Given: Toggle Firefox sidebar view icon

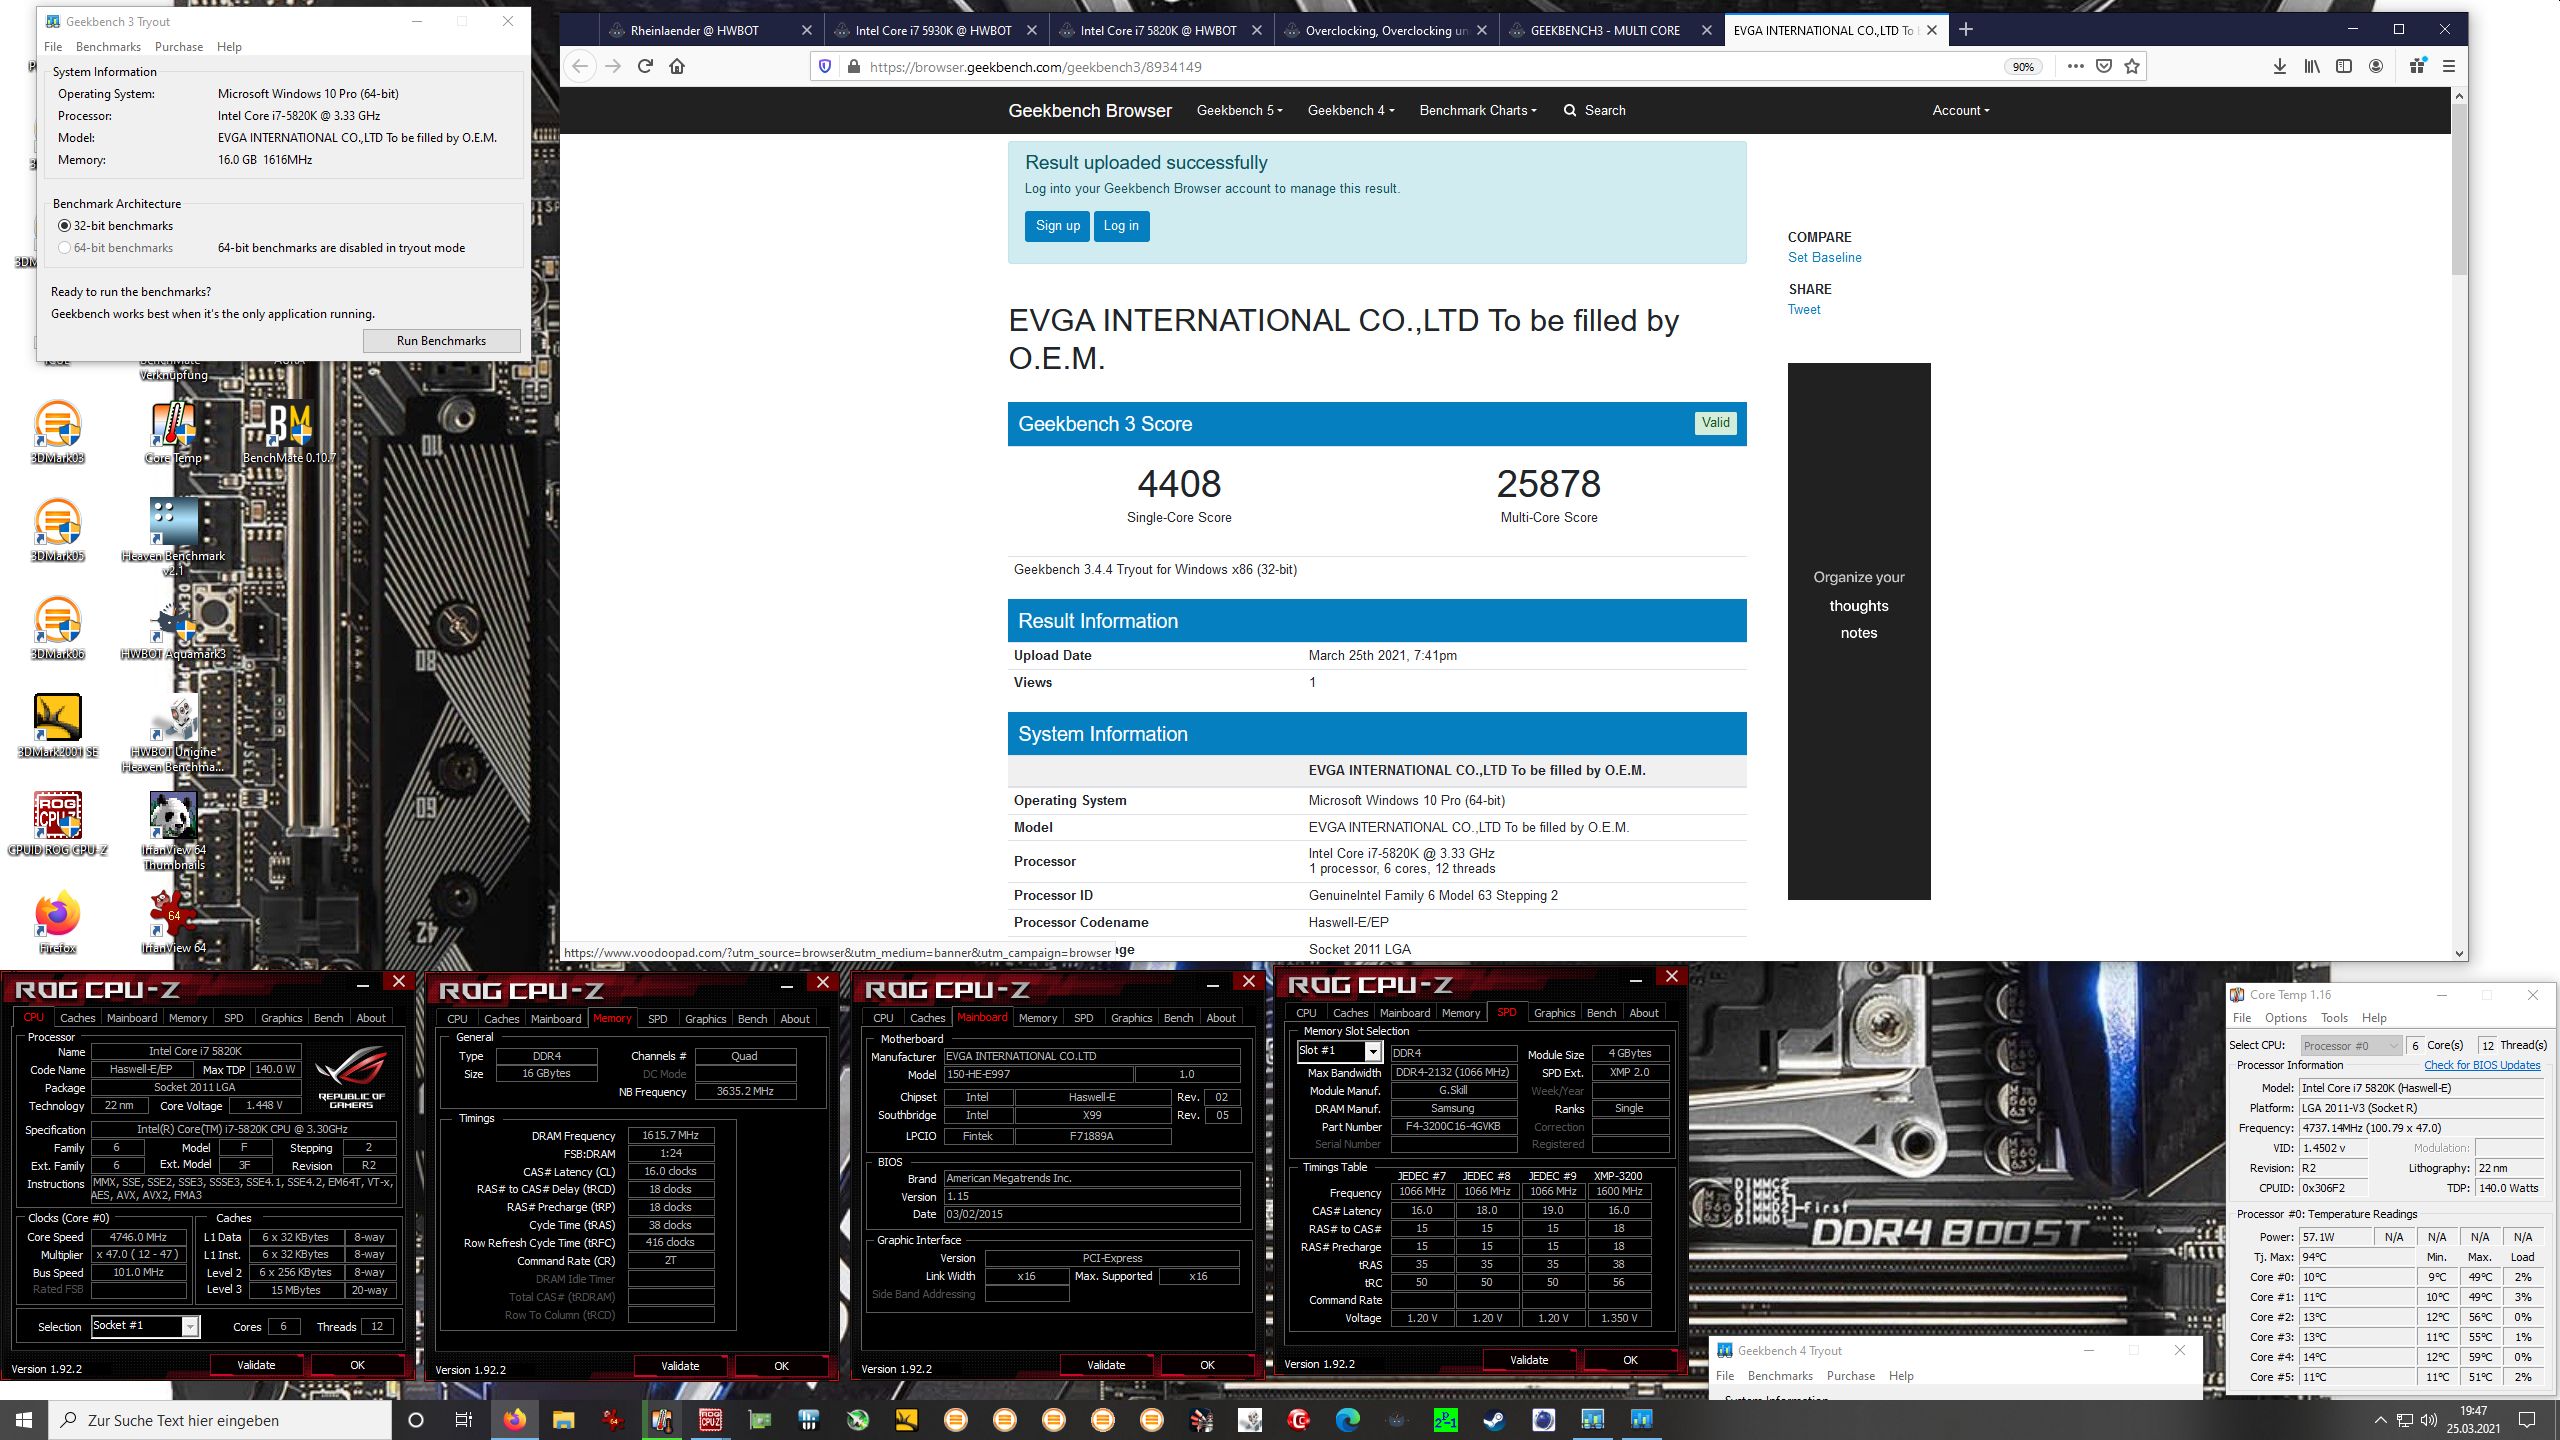Looking at the screenshot, I should coord(2344,66).
